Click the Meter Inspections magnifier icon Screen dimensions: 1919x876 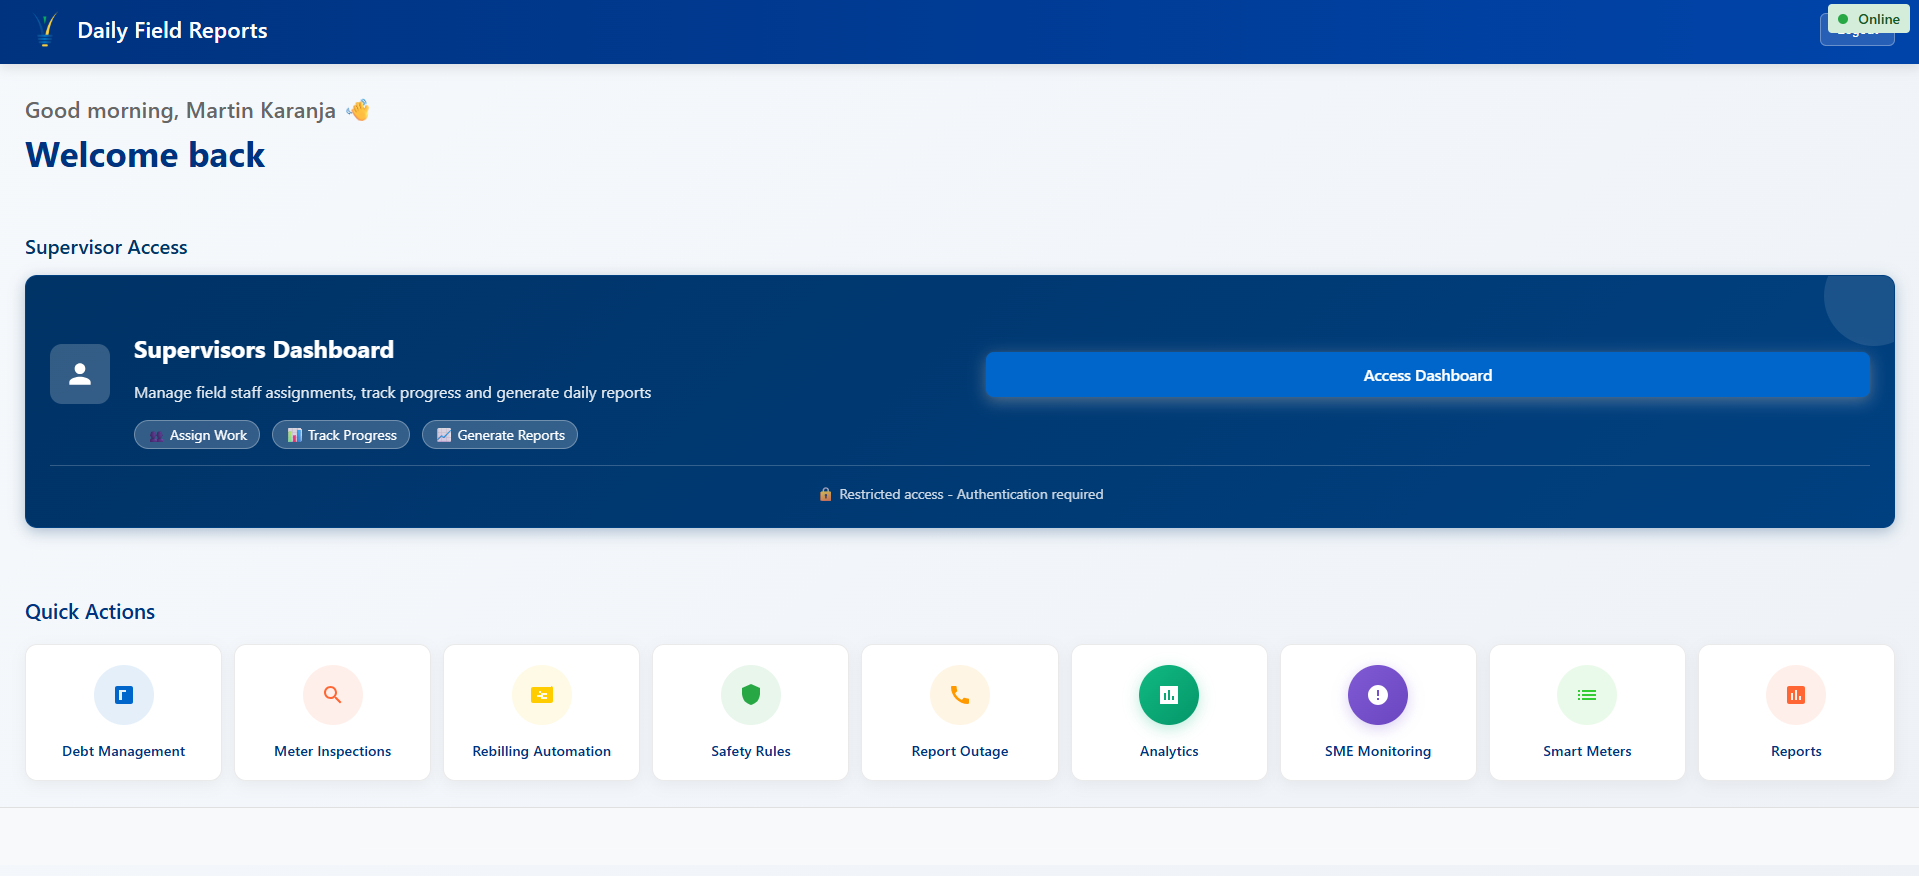[x=333, y=695]
